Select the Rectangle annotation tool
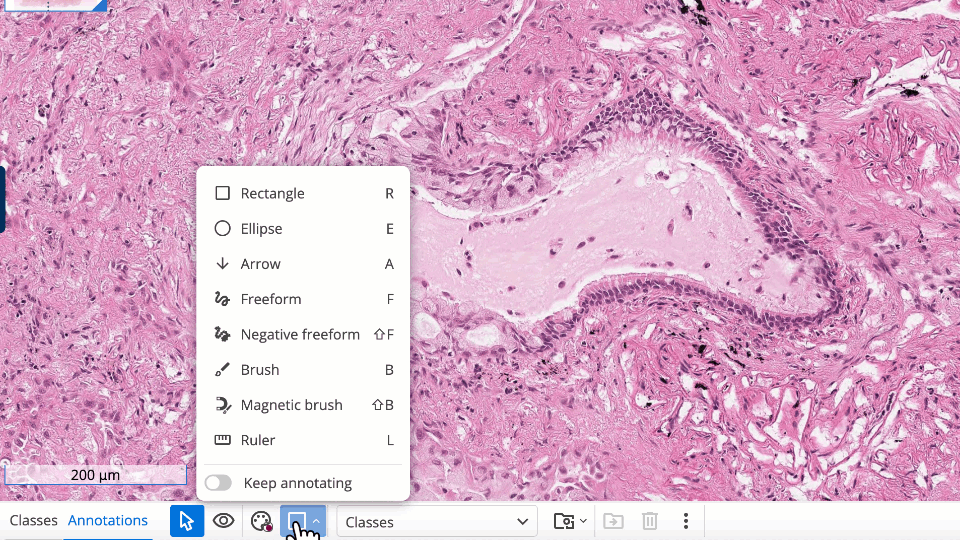The image size is (960, 540). 272,194
